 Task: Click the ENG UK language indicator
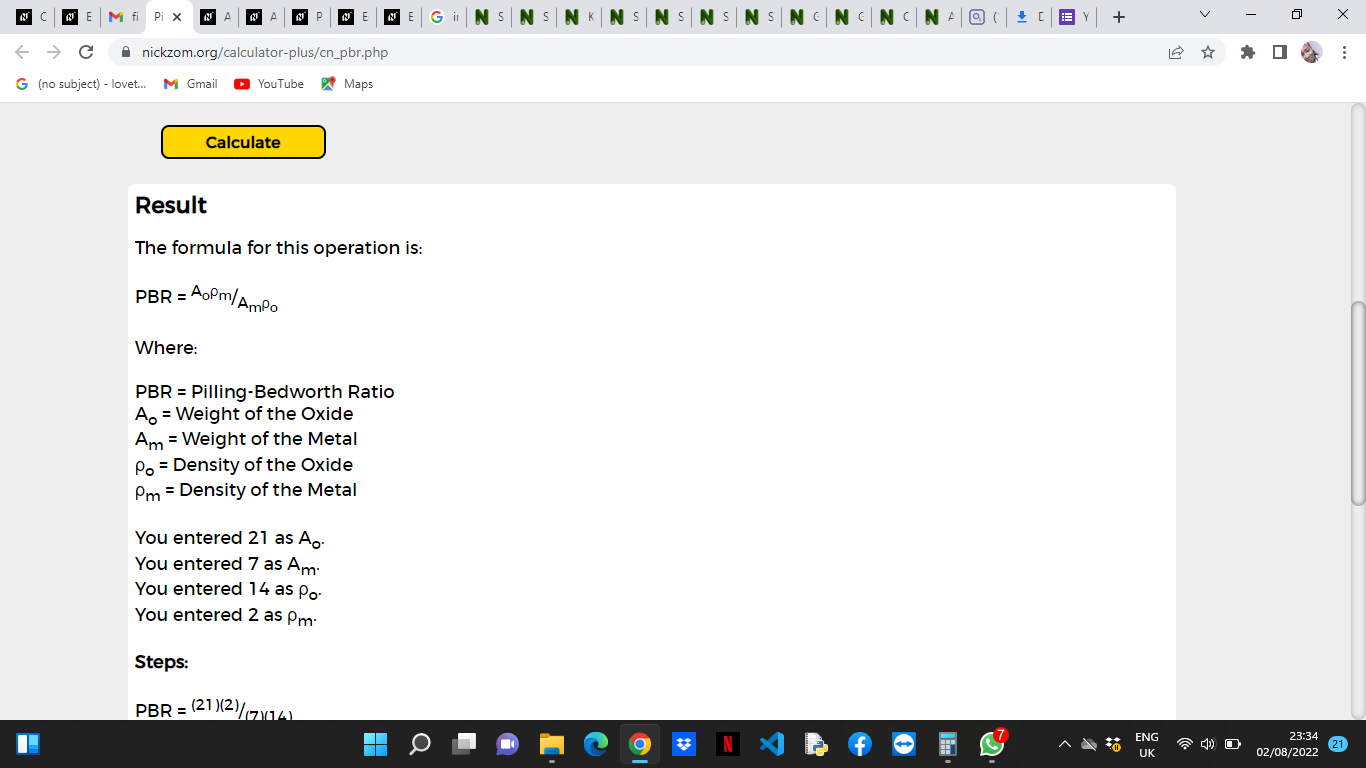click(x=1147, y=744)
